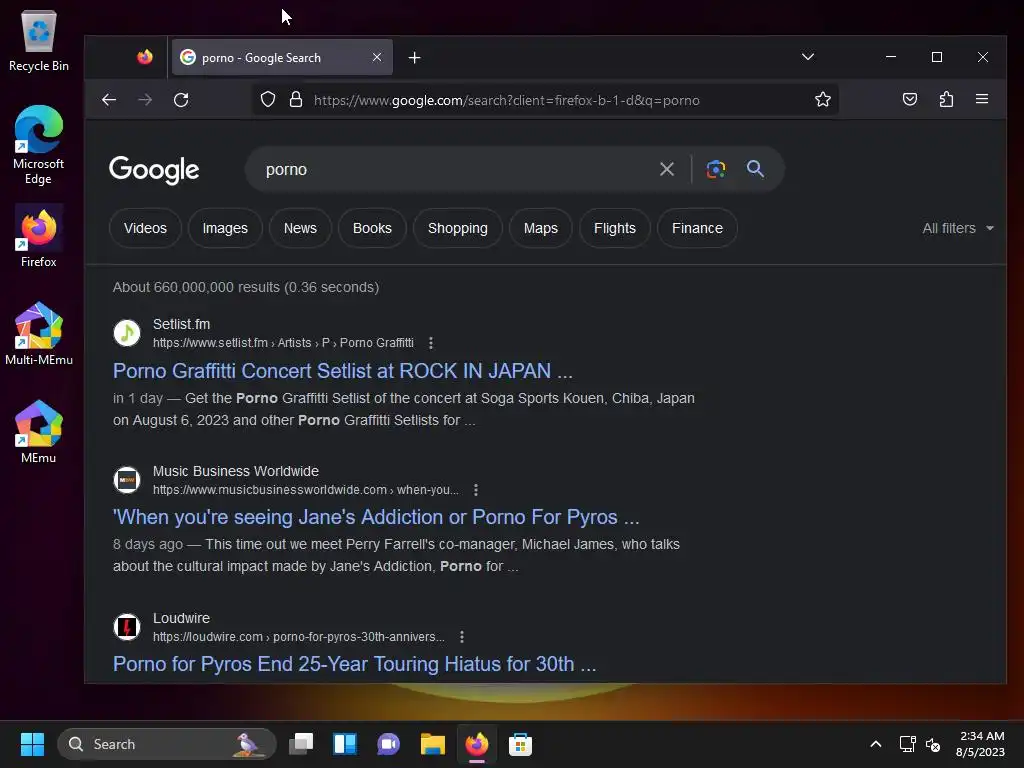Viewport: 1024px width, 768px height.
Task: Click the loudwire.com URL text
Action: pos(298,637)
